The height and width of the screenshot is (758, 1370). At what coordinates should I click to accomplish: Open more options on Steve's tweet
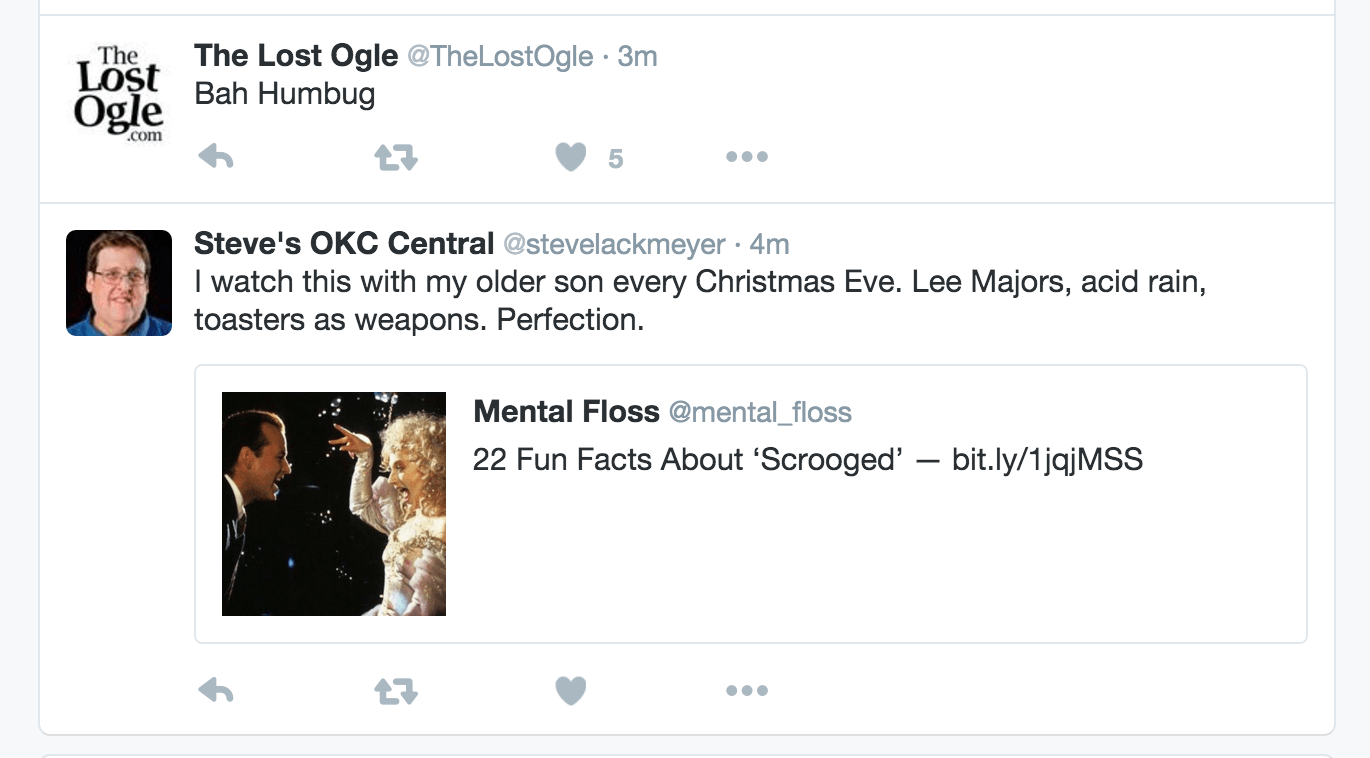point(747,690)
